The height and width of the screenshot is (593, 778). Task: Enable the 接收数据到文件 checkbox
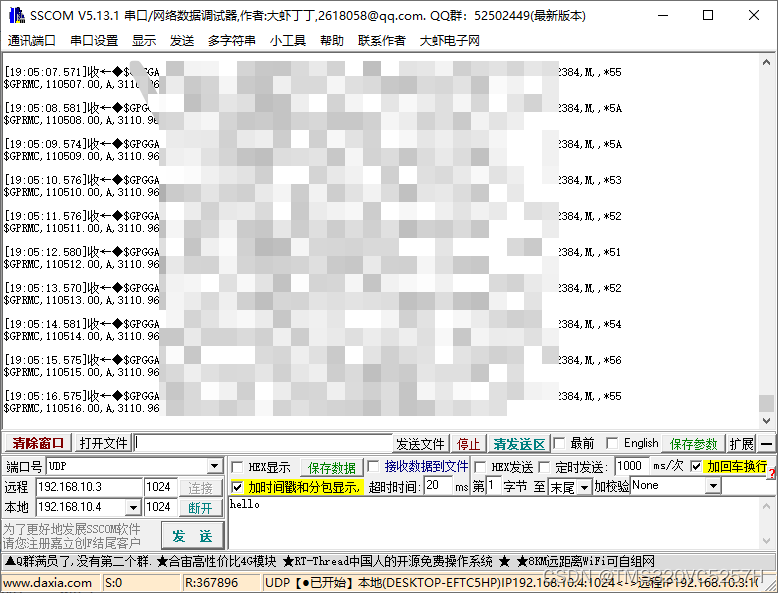click(373, 466)
